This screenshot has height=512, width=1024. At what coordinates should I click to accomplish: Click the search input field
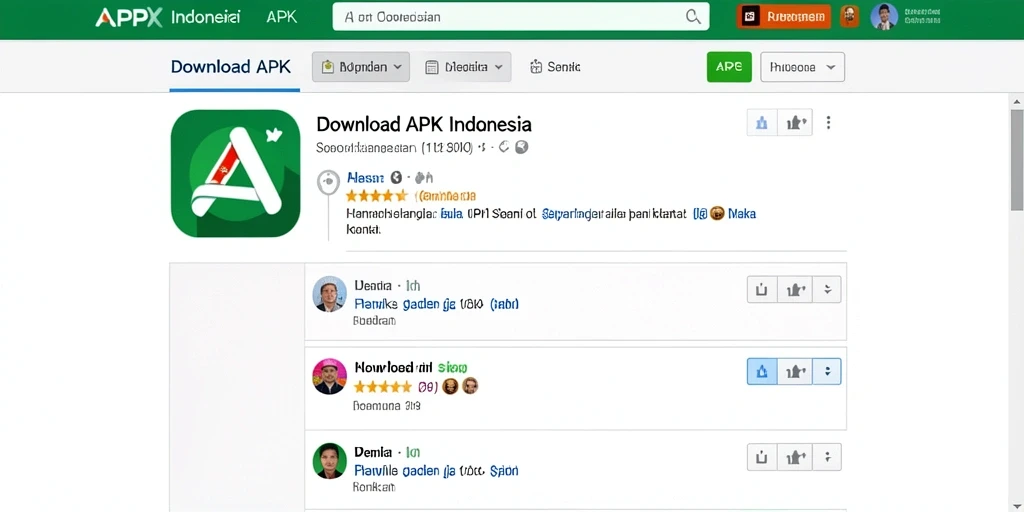click(520, 17)
